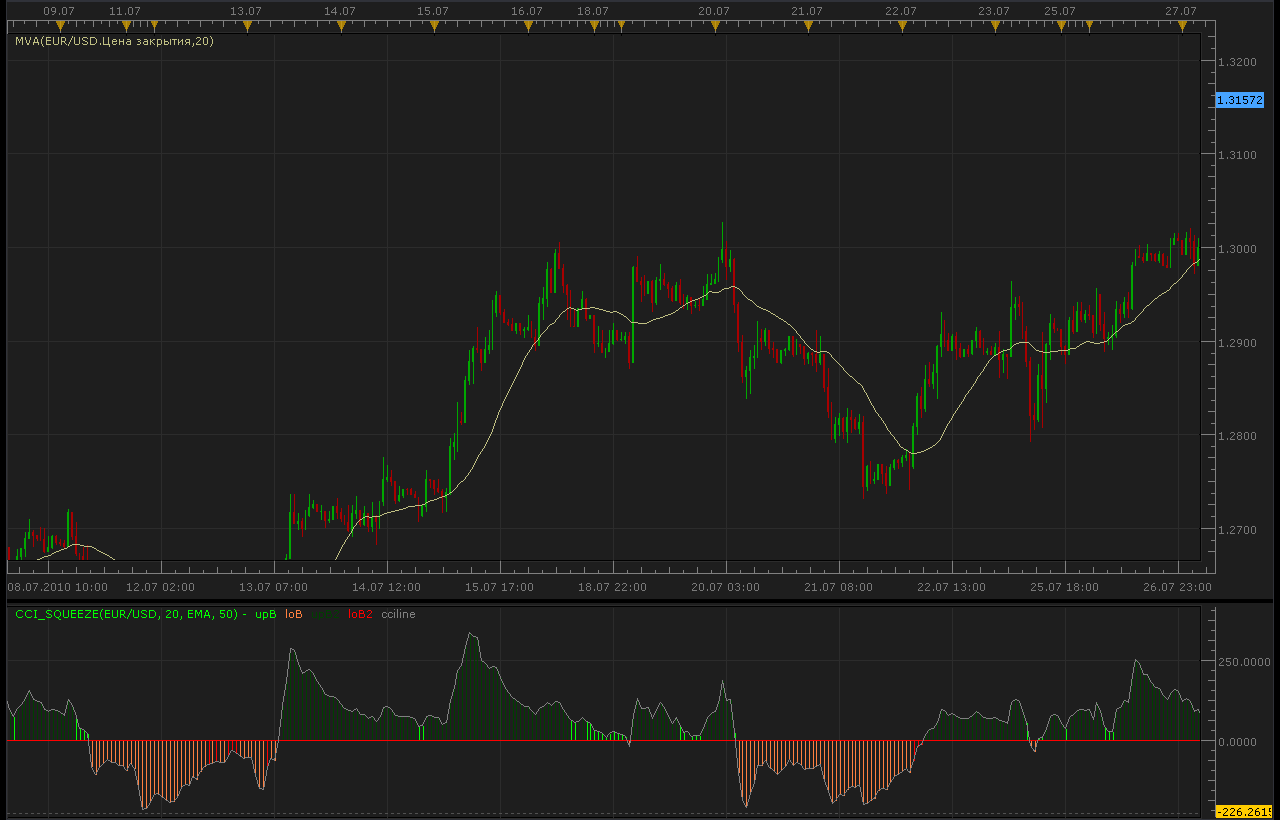The width and height of the screenshot is (1280, 820).
Task: Click the 1.3200 price axis label
Action: [x=1237, y=62]
